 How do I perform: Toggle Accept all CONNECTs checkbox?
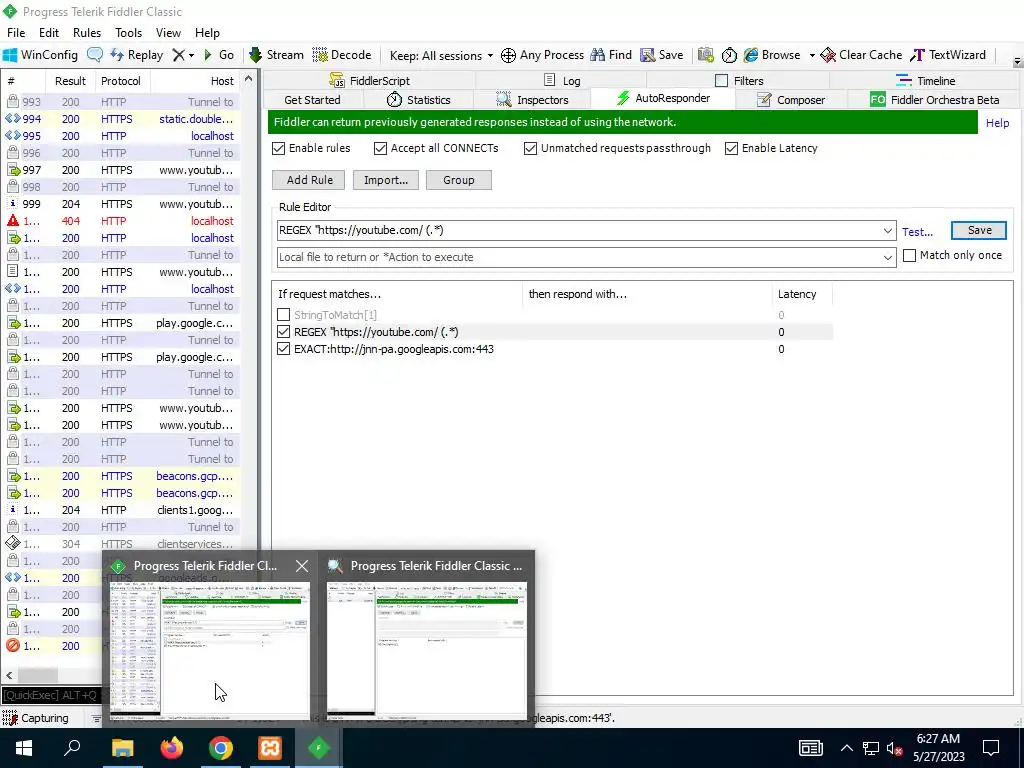[381, 148]
